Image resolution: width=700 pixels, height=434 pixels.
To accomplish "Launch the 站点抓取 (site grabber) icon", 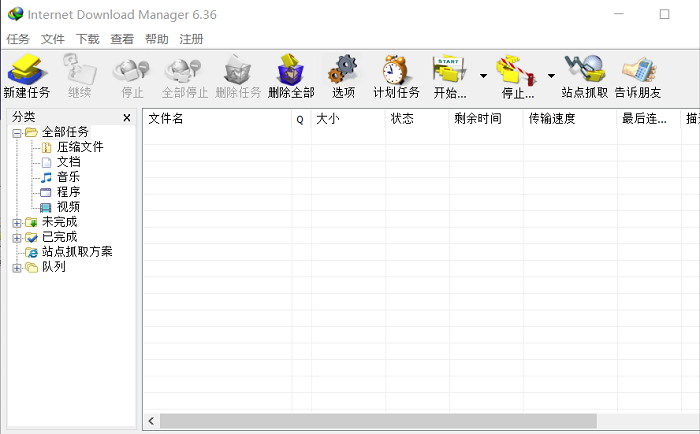I will point(584,69).
